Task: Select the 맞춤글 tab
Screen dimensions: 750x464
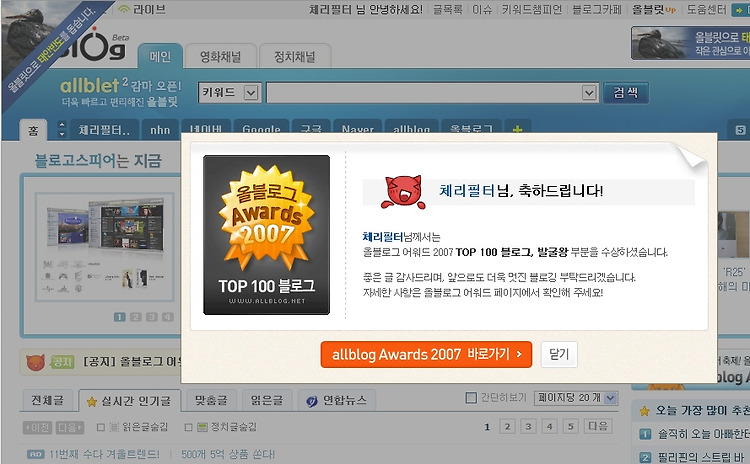Action: coord(211,400)
